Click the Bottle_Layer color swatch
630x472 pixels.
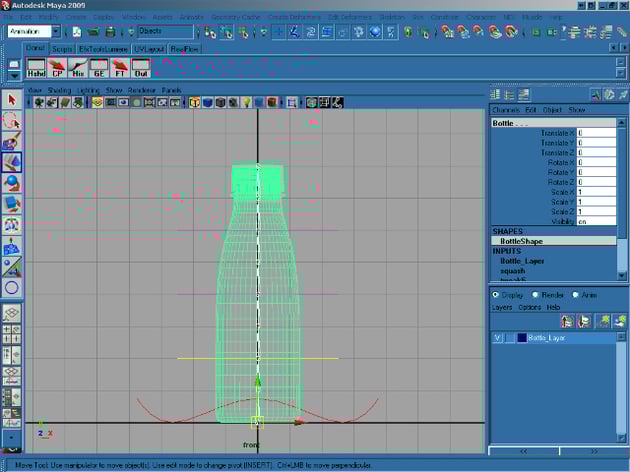click(x=521, y=338)
